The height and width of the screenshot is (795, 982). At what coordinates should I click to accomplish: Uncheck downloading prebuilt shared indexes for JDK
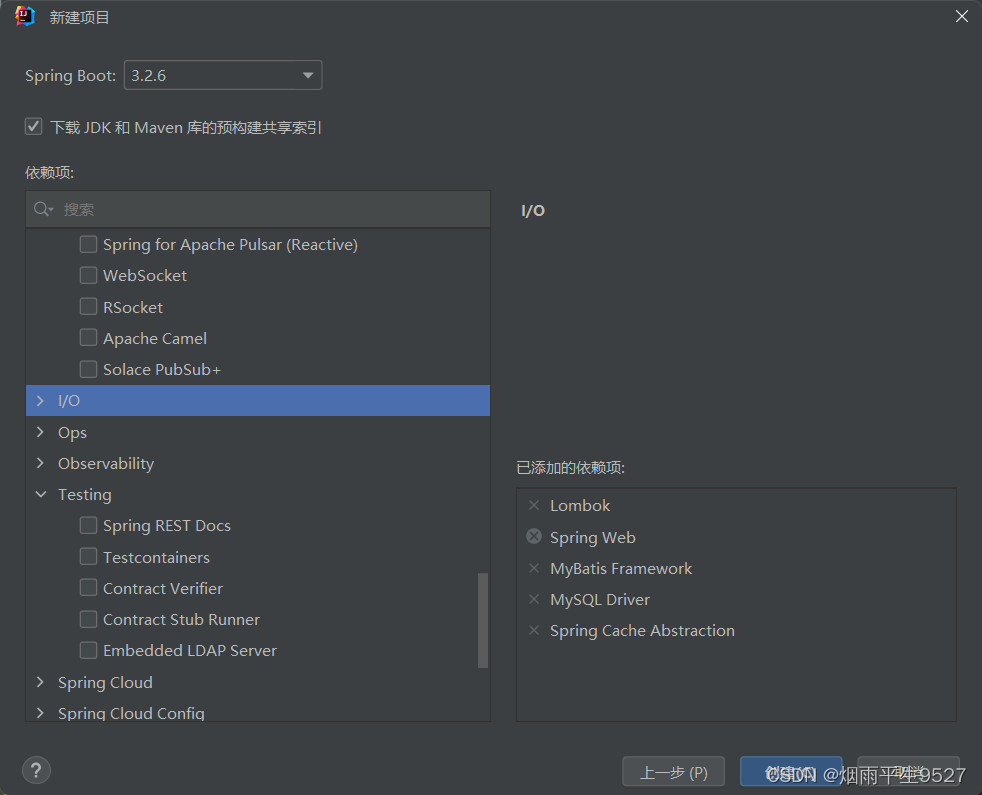[33, 127]
